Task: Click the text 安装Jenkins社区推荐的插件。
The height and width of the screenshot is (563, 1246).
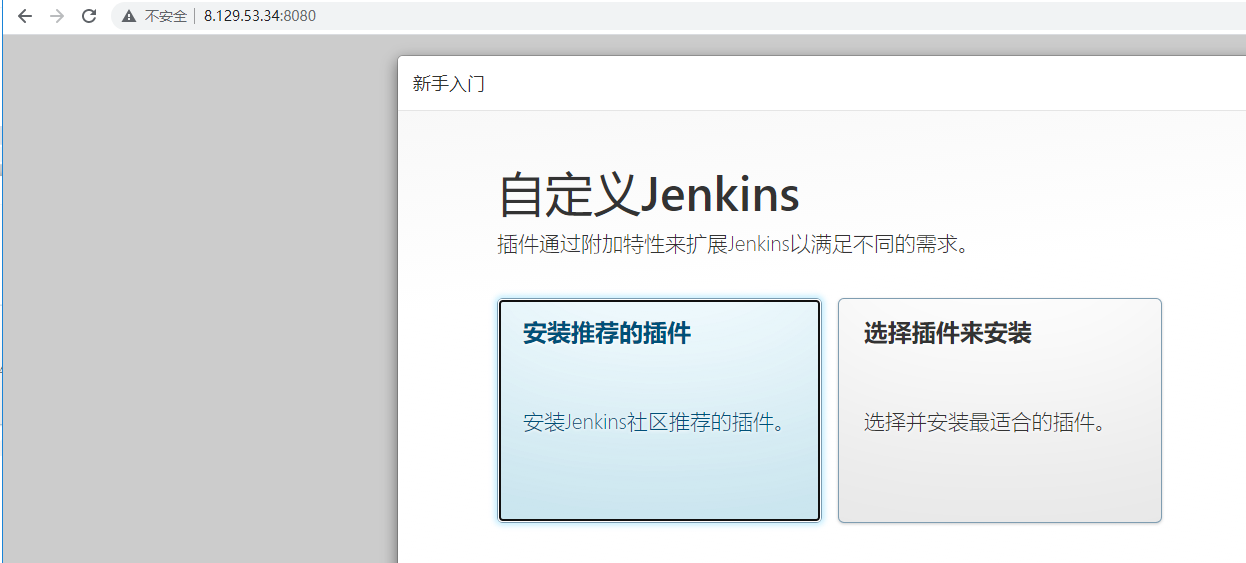Action: click(654, 422)
